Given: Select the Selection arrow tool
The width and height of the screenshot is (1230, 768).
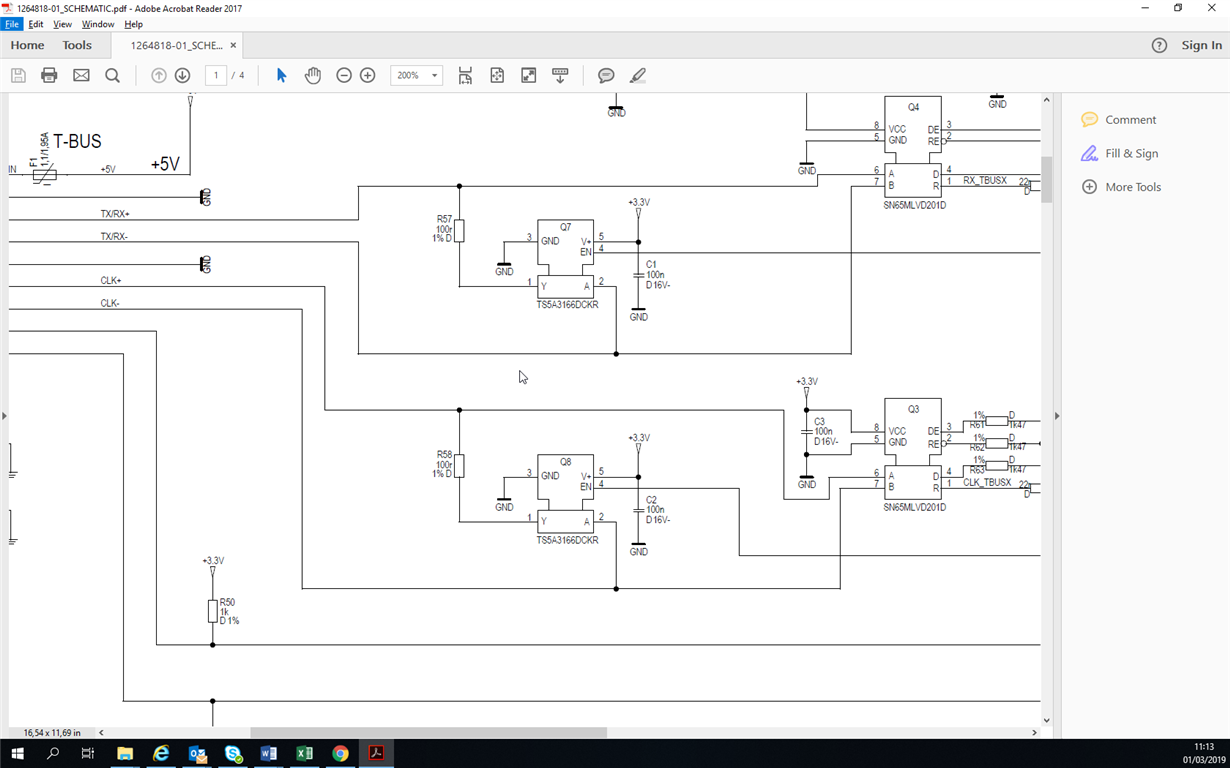Looking at the screenshot, I should (x=281, y=75).
